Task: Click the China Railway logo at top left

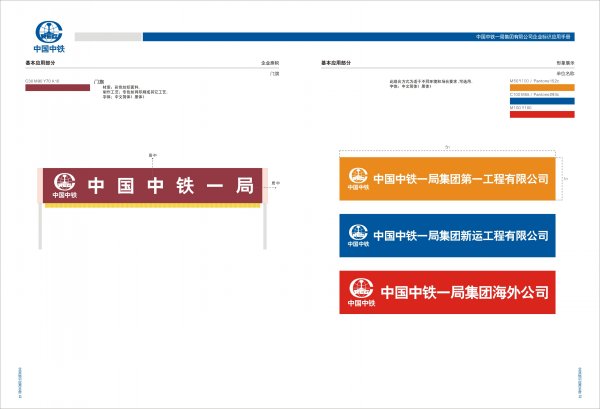Action: (x=47, y=35)
